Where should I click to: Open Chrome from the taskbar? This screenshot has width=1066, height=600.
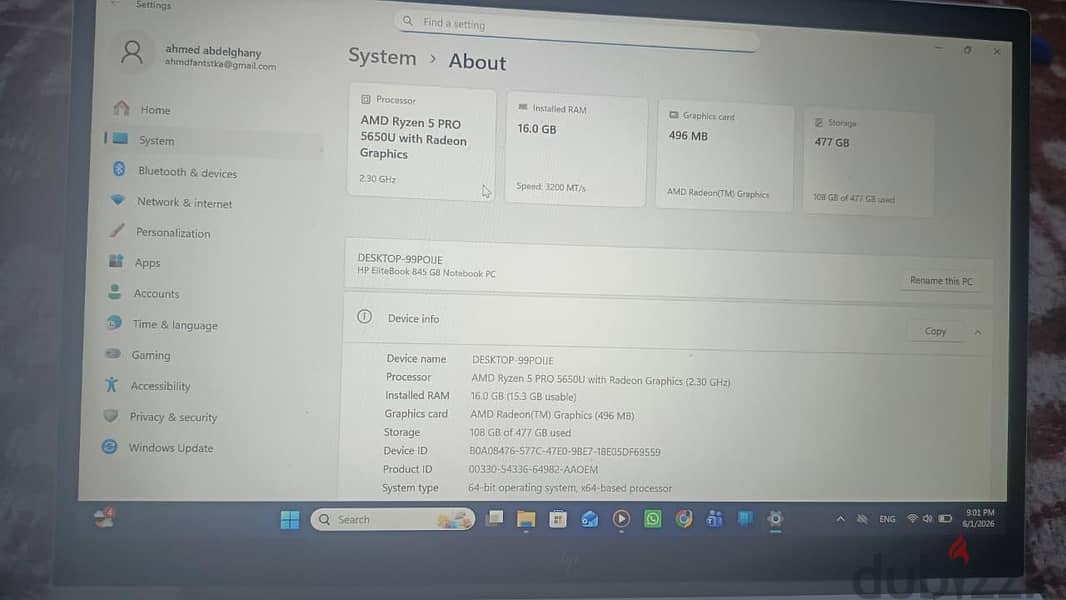(683, 520)
